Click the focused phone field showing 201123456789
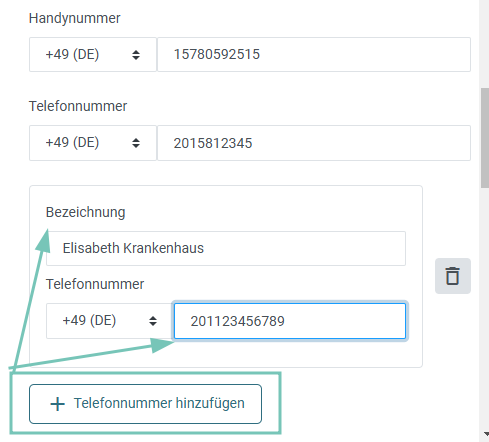Screen dimensions: 489x442 coord(290,321)
